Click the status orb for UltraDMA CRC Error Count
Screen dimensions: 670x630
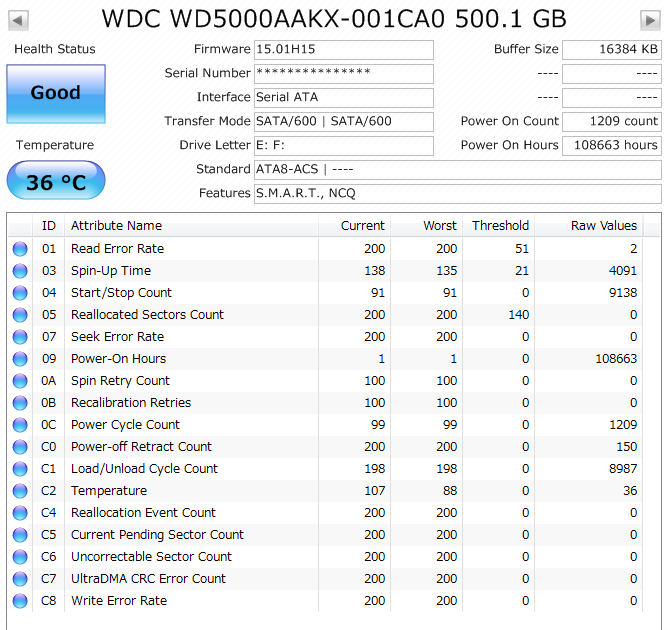20,579
